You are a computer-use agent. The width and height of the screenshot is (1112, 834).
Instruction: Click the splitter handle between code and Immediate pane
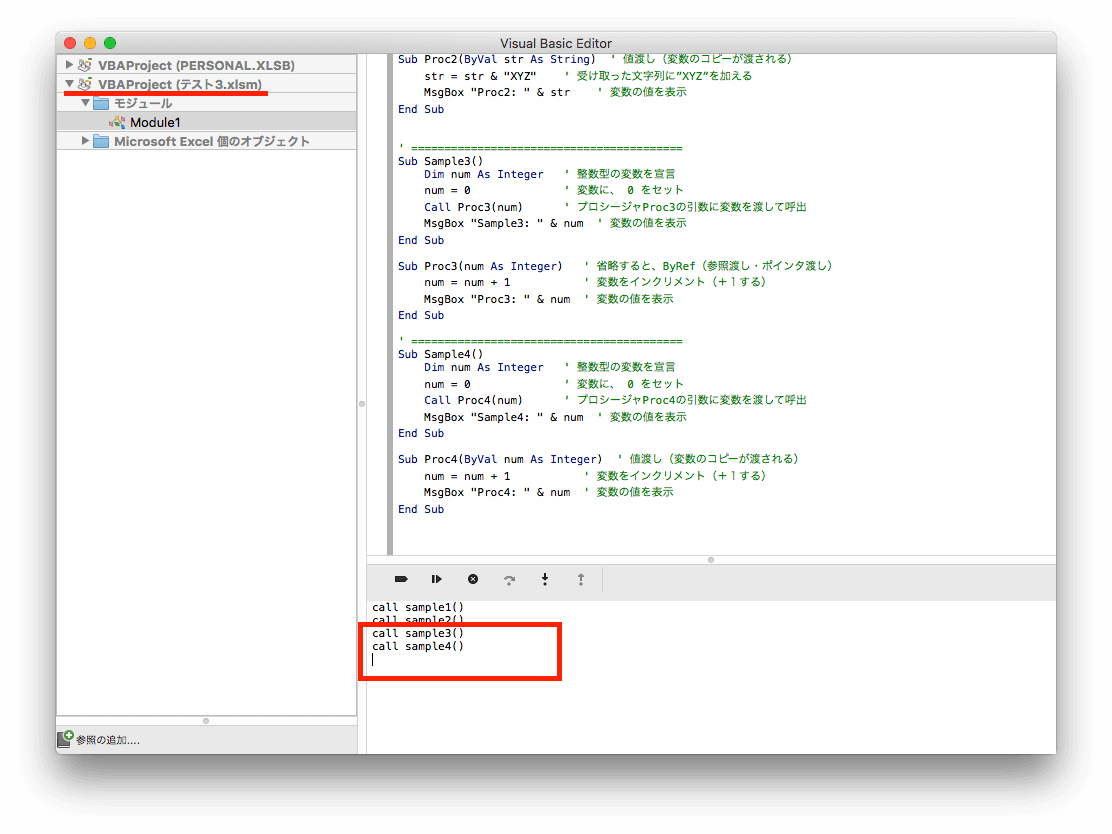click(711, 560)
